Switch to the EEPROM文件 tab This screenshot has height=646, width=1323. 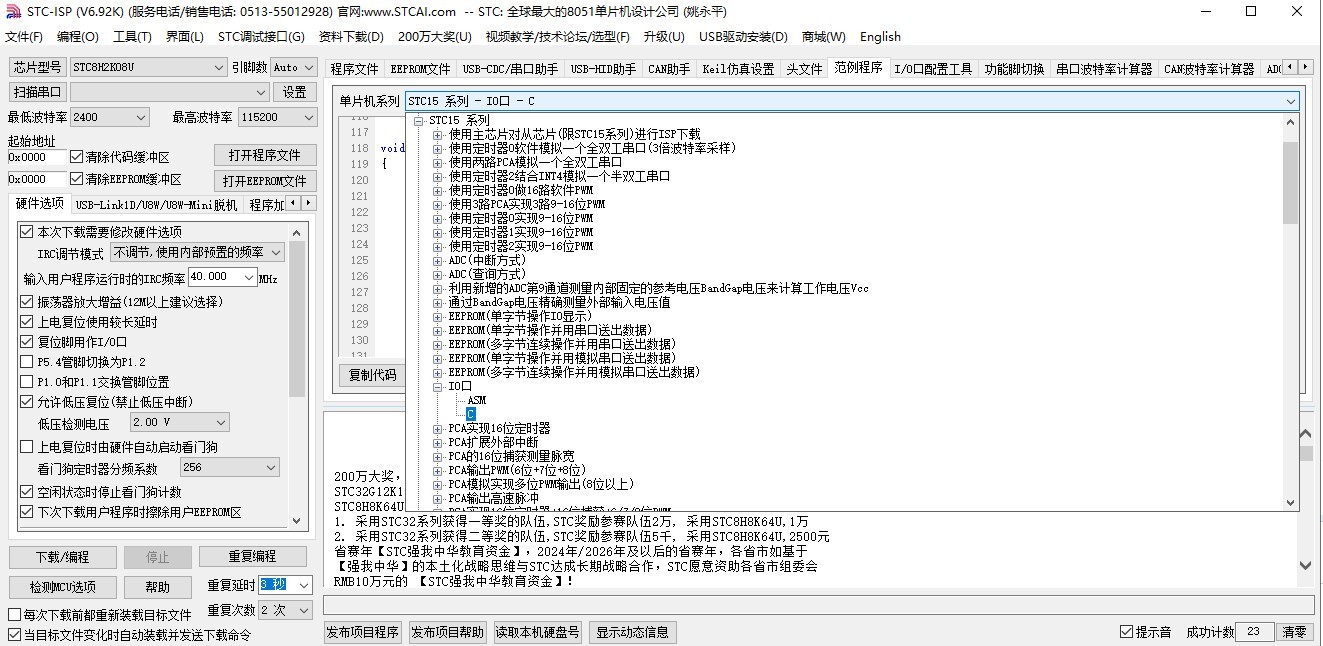point(420,69)
